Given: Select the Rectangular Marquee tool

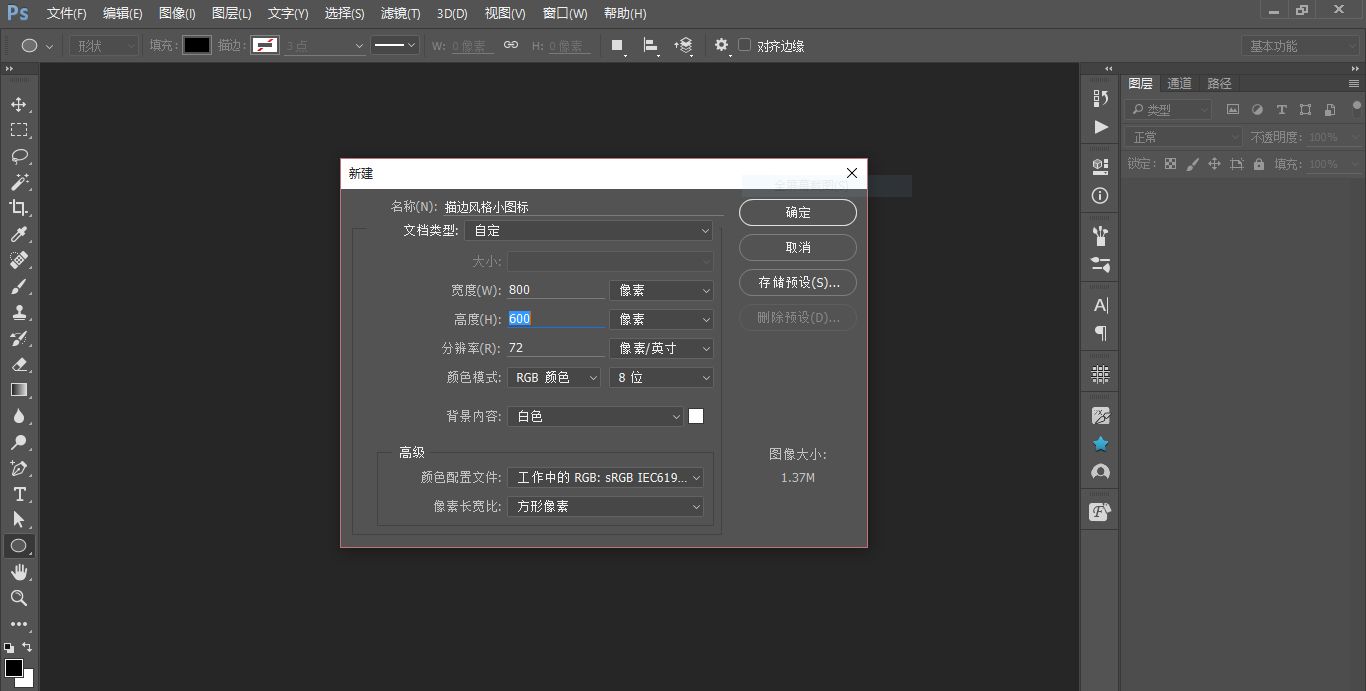Looking at the screenshot, I should pos(19,130).
